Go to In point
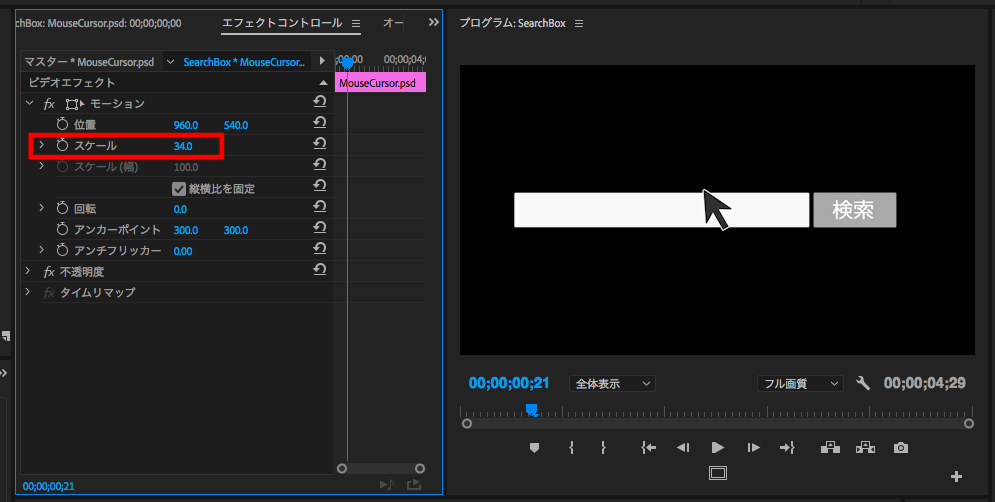This screenshot has width=995, height=502. tap(649, 448)
